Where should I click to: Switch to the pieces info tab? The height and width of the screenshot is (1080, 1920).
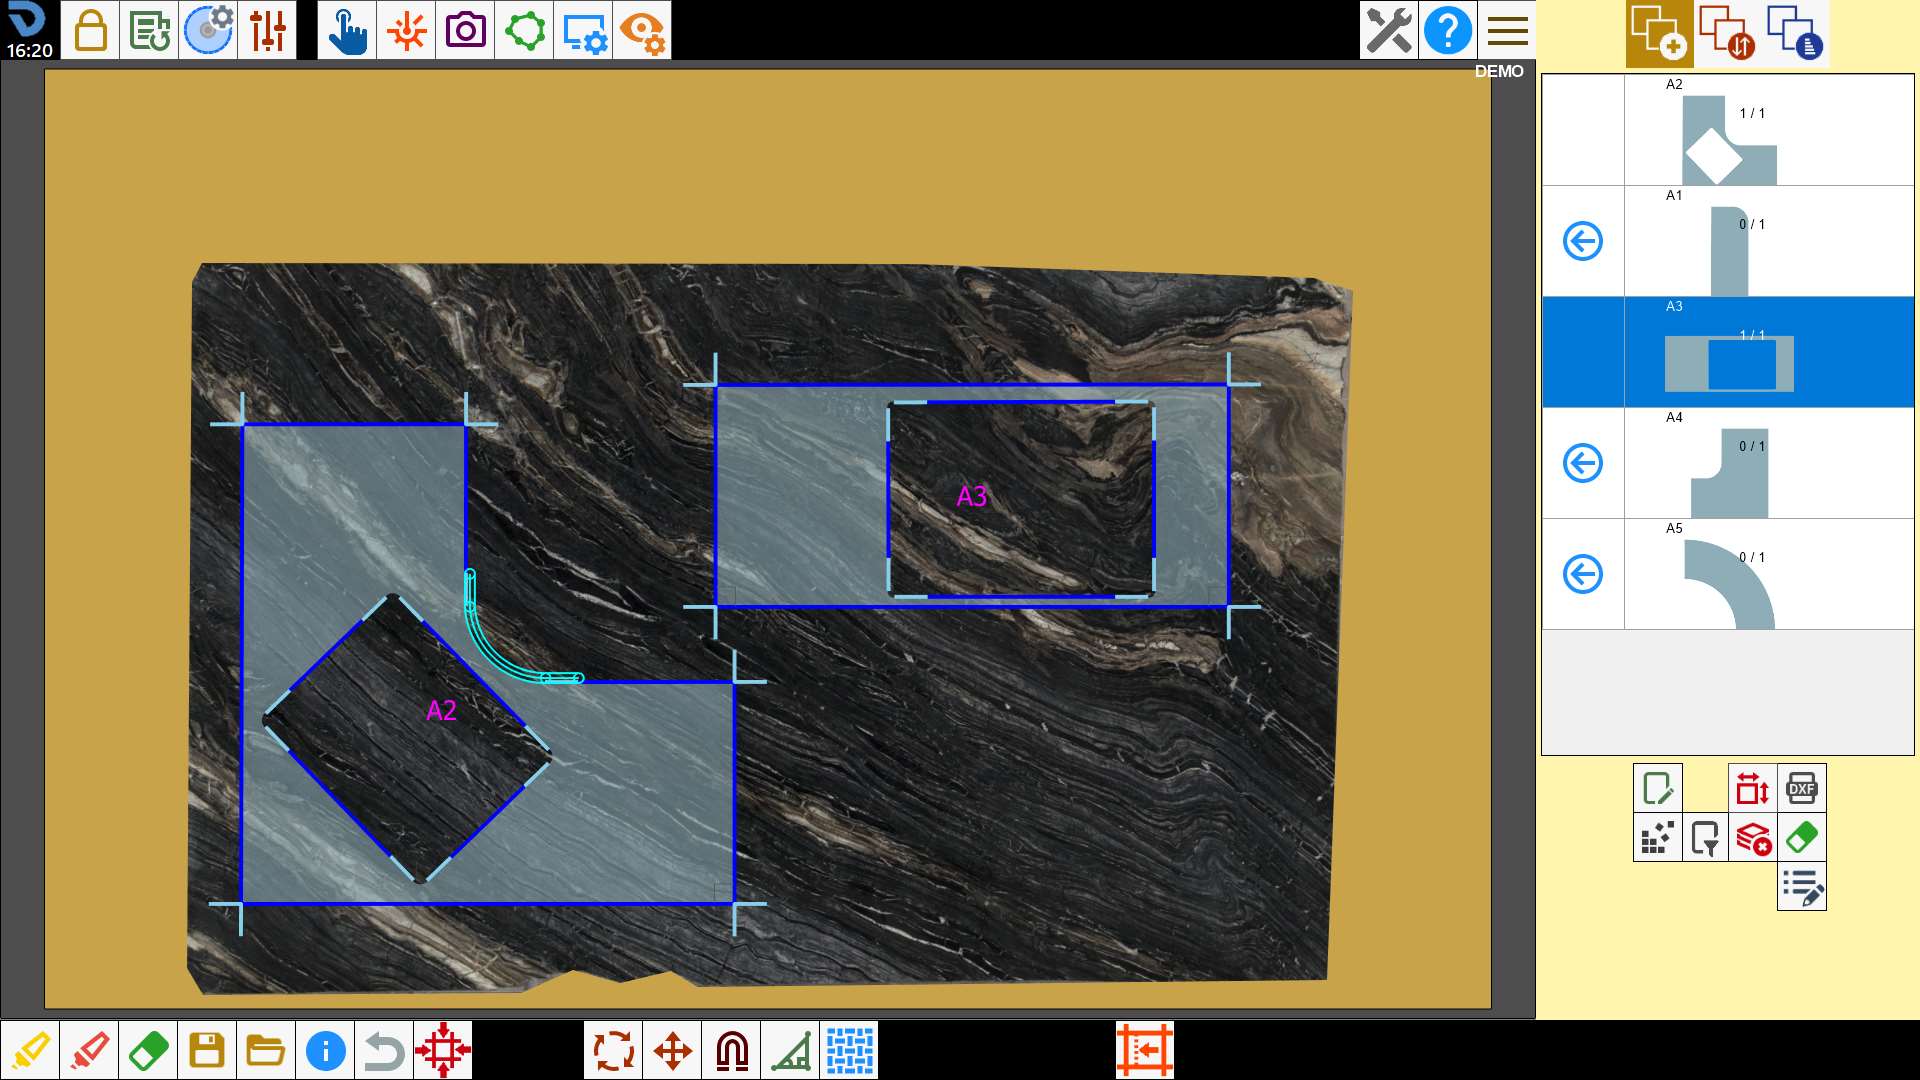(1795, 33)
